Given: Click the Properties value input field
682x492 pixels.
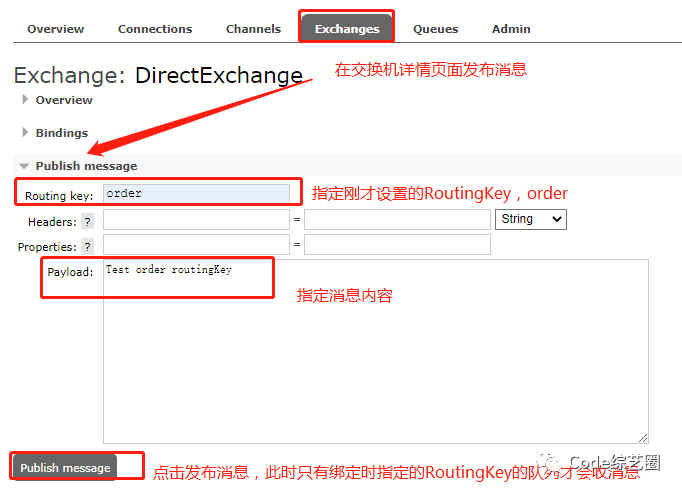Looking at the screenshot, I should click(397, 244).
